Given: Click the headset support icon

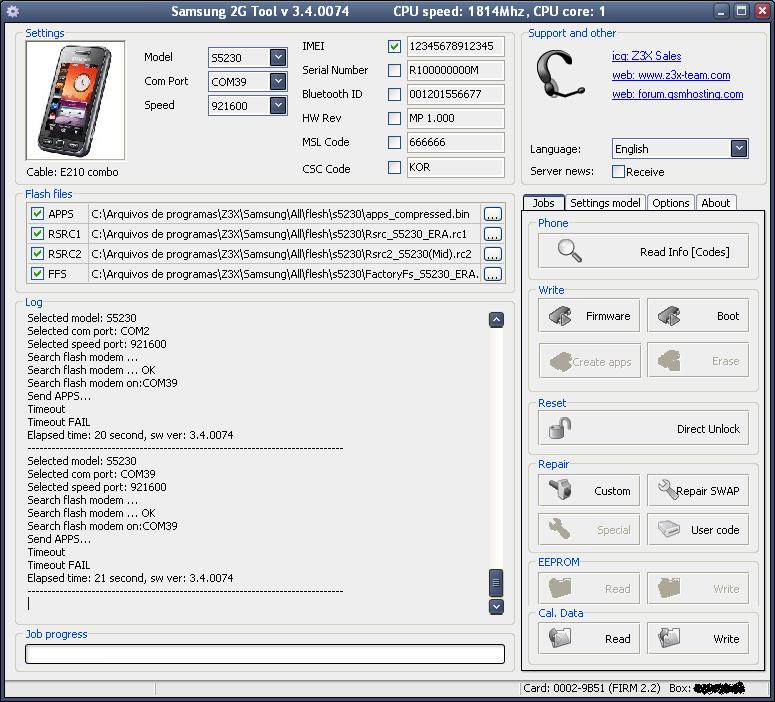Looking at the screenshot, I should click(559, 74).
